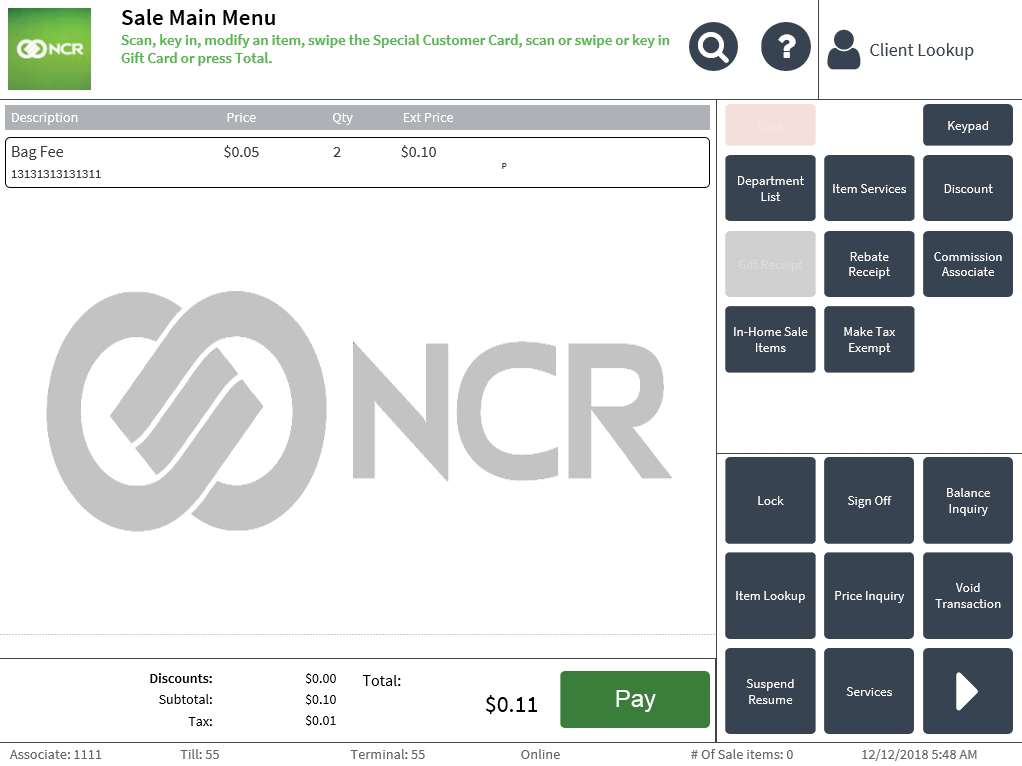Apply a Discount
This screenshot has height=766, width=1022.
pyautogui.click(x=967, y=188)
